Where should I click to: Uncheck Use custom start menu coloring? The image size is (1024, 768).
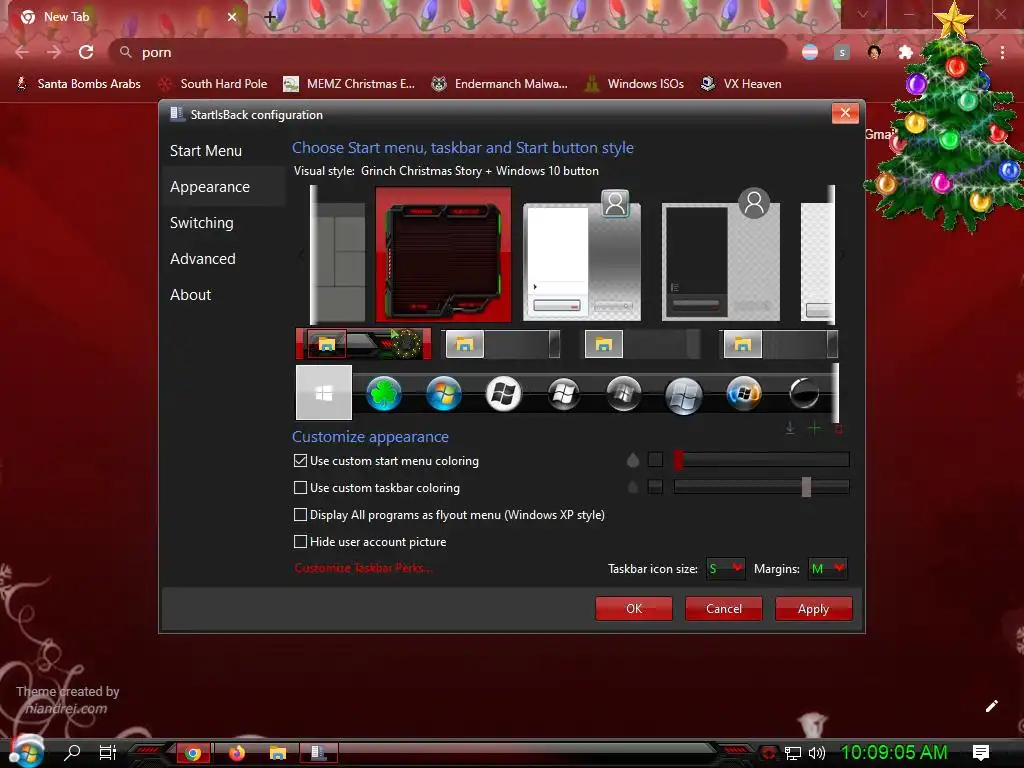tap(300, 460)
